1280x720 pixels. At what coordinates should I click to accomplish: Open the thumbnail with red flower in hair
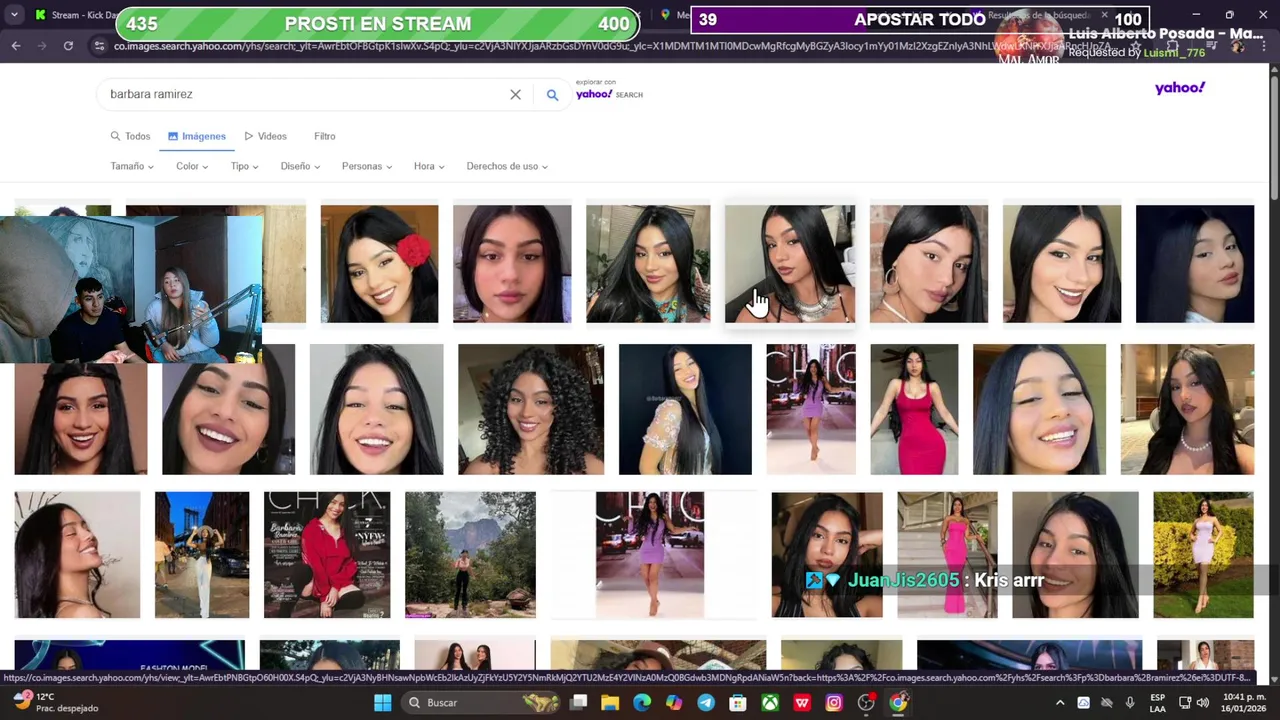379,264
